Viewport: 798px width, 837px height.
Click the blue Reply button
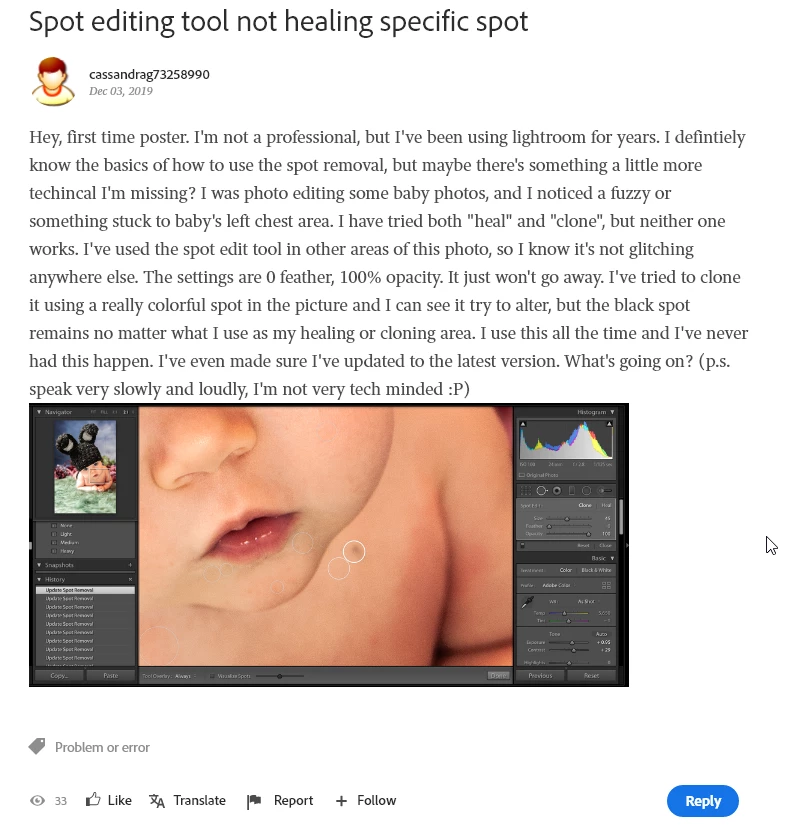click(702, 801)
